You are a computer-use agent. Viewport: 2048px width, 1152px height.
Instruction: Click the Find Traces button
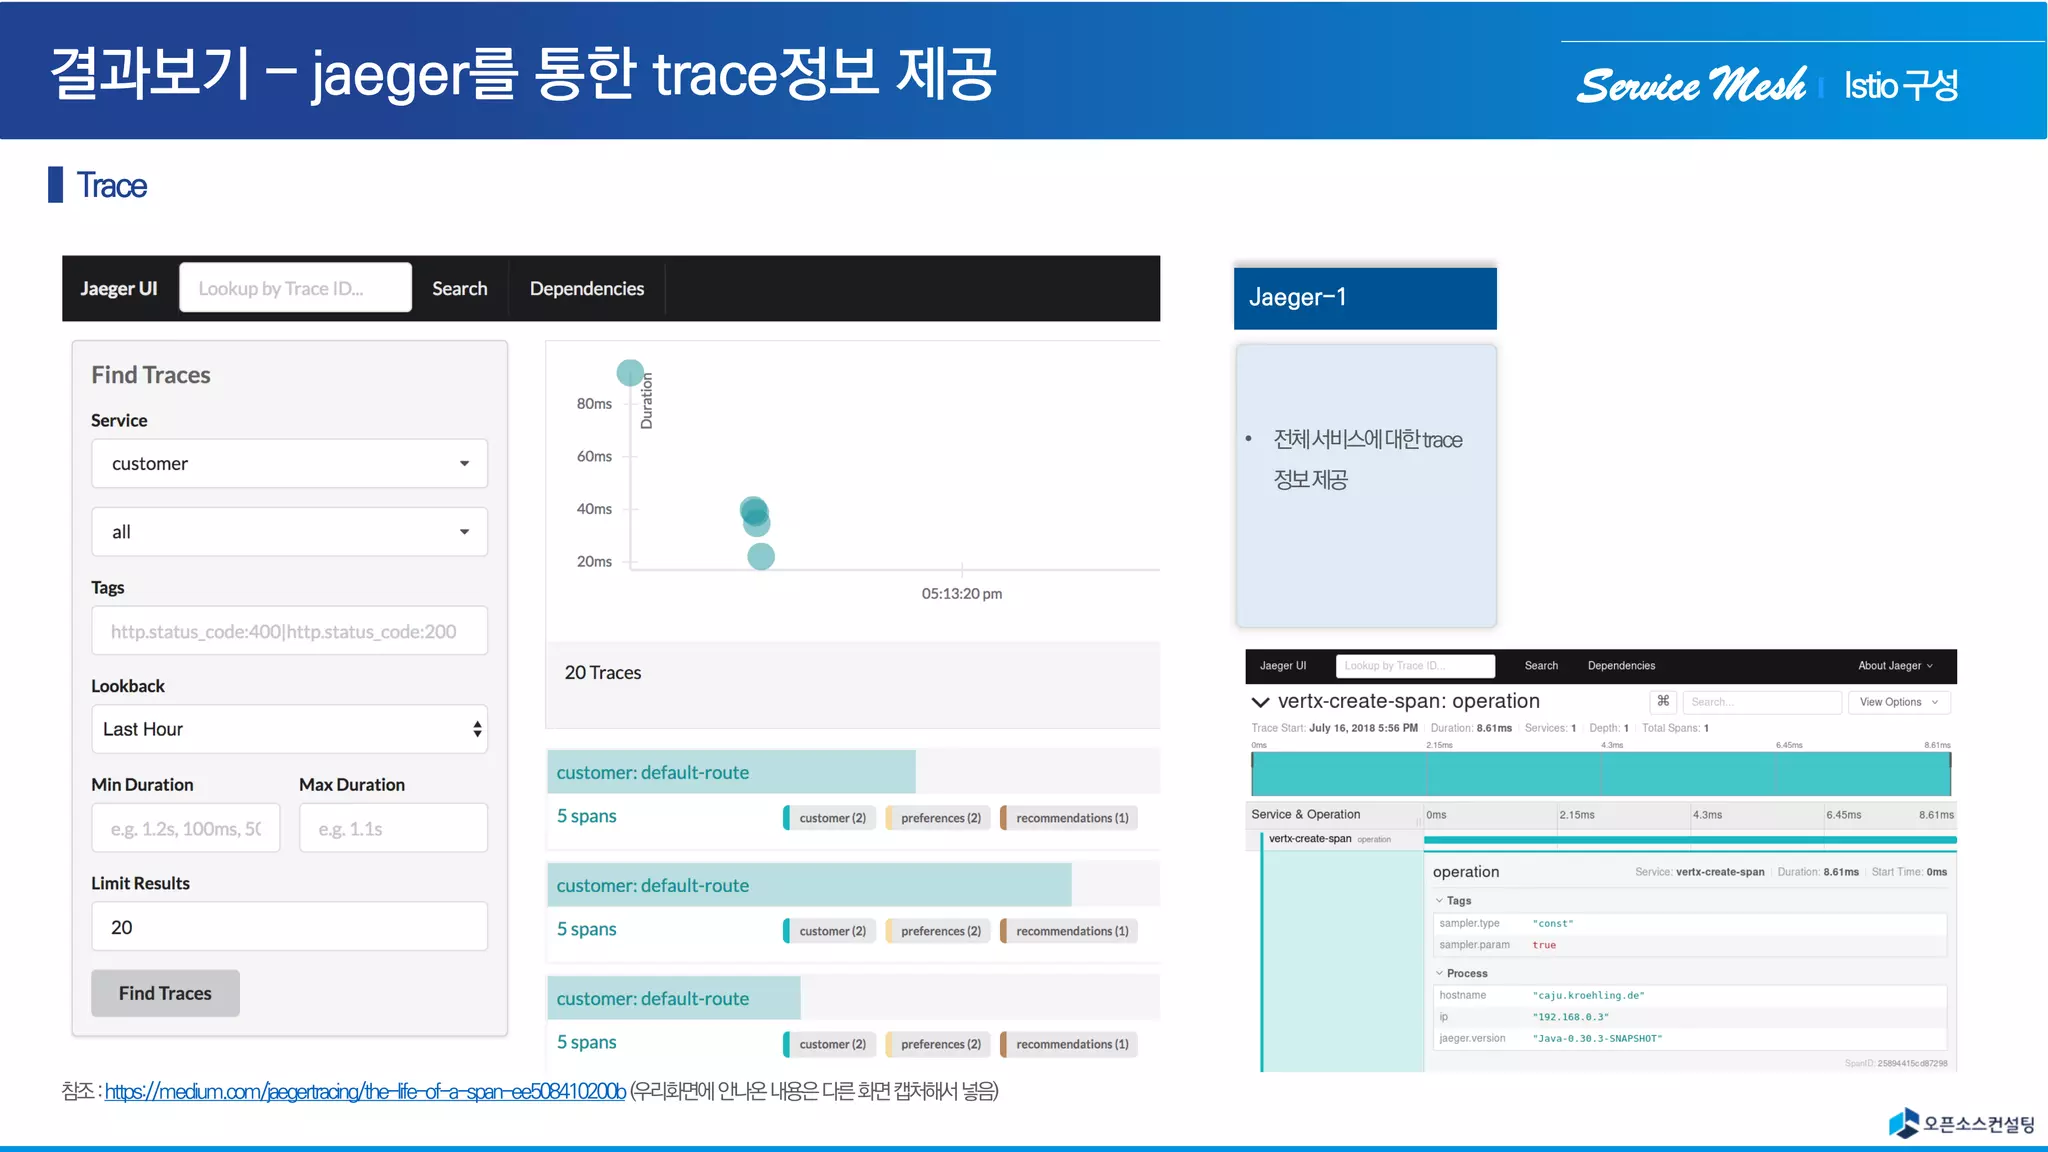coord(165,993)
